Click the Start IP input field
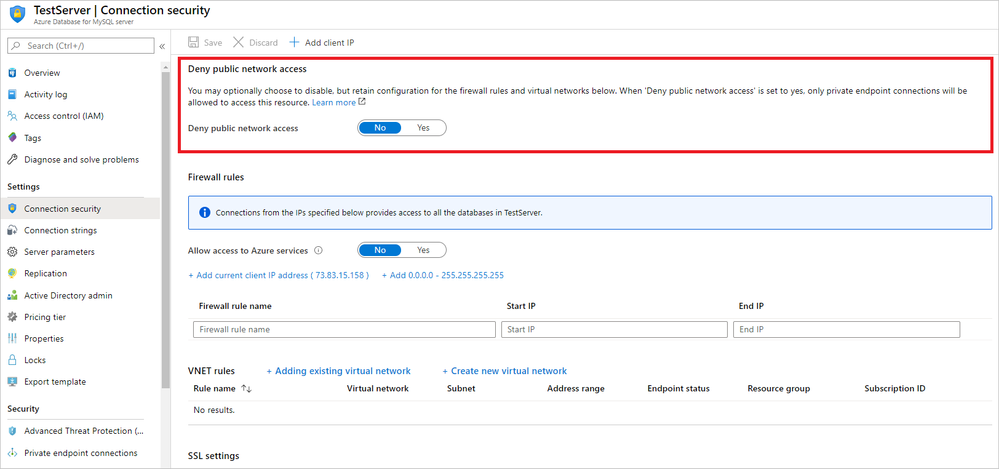Image resolution: width=999 pixels, height=469 pixels. (614, 329)
